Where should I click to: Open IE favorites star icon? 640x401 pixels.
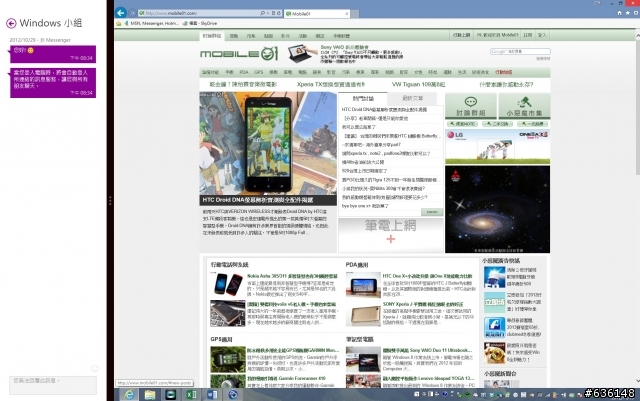click(627, 13)
